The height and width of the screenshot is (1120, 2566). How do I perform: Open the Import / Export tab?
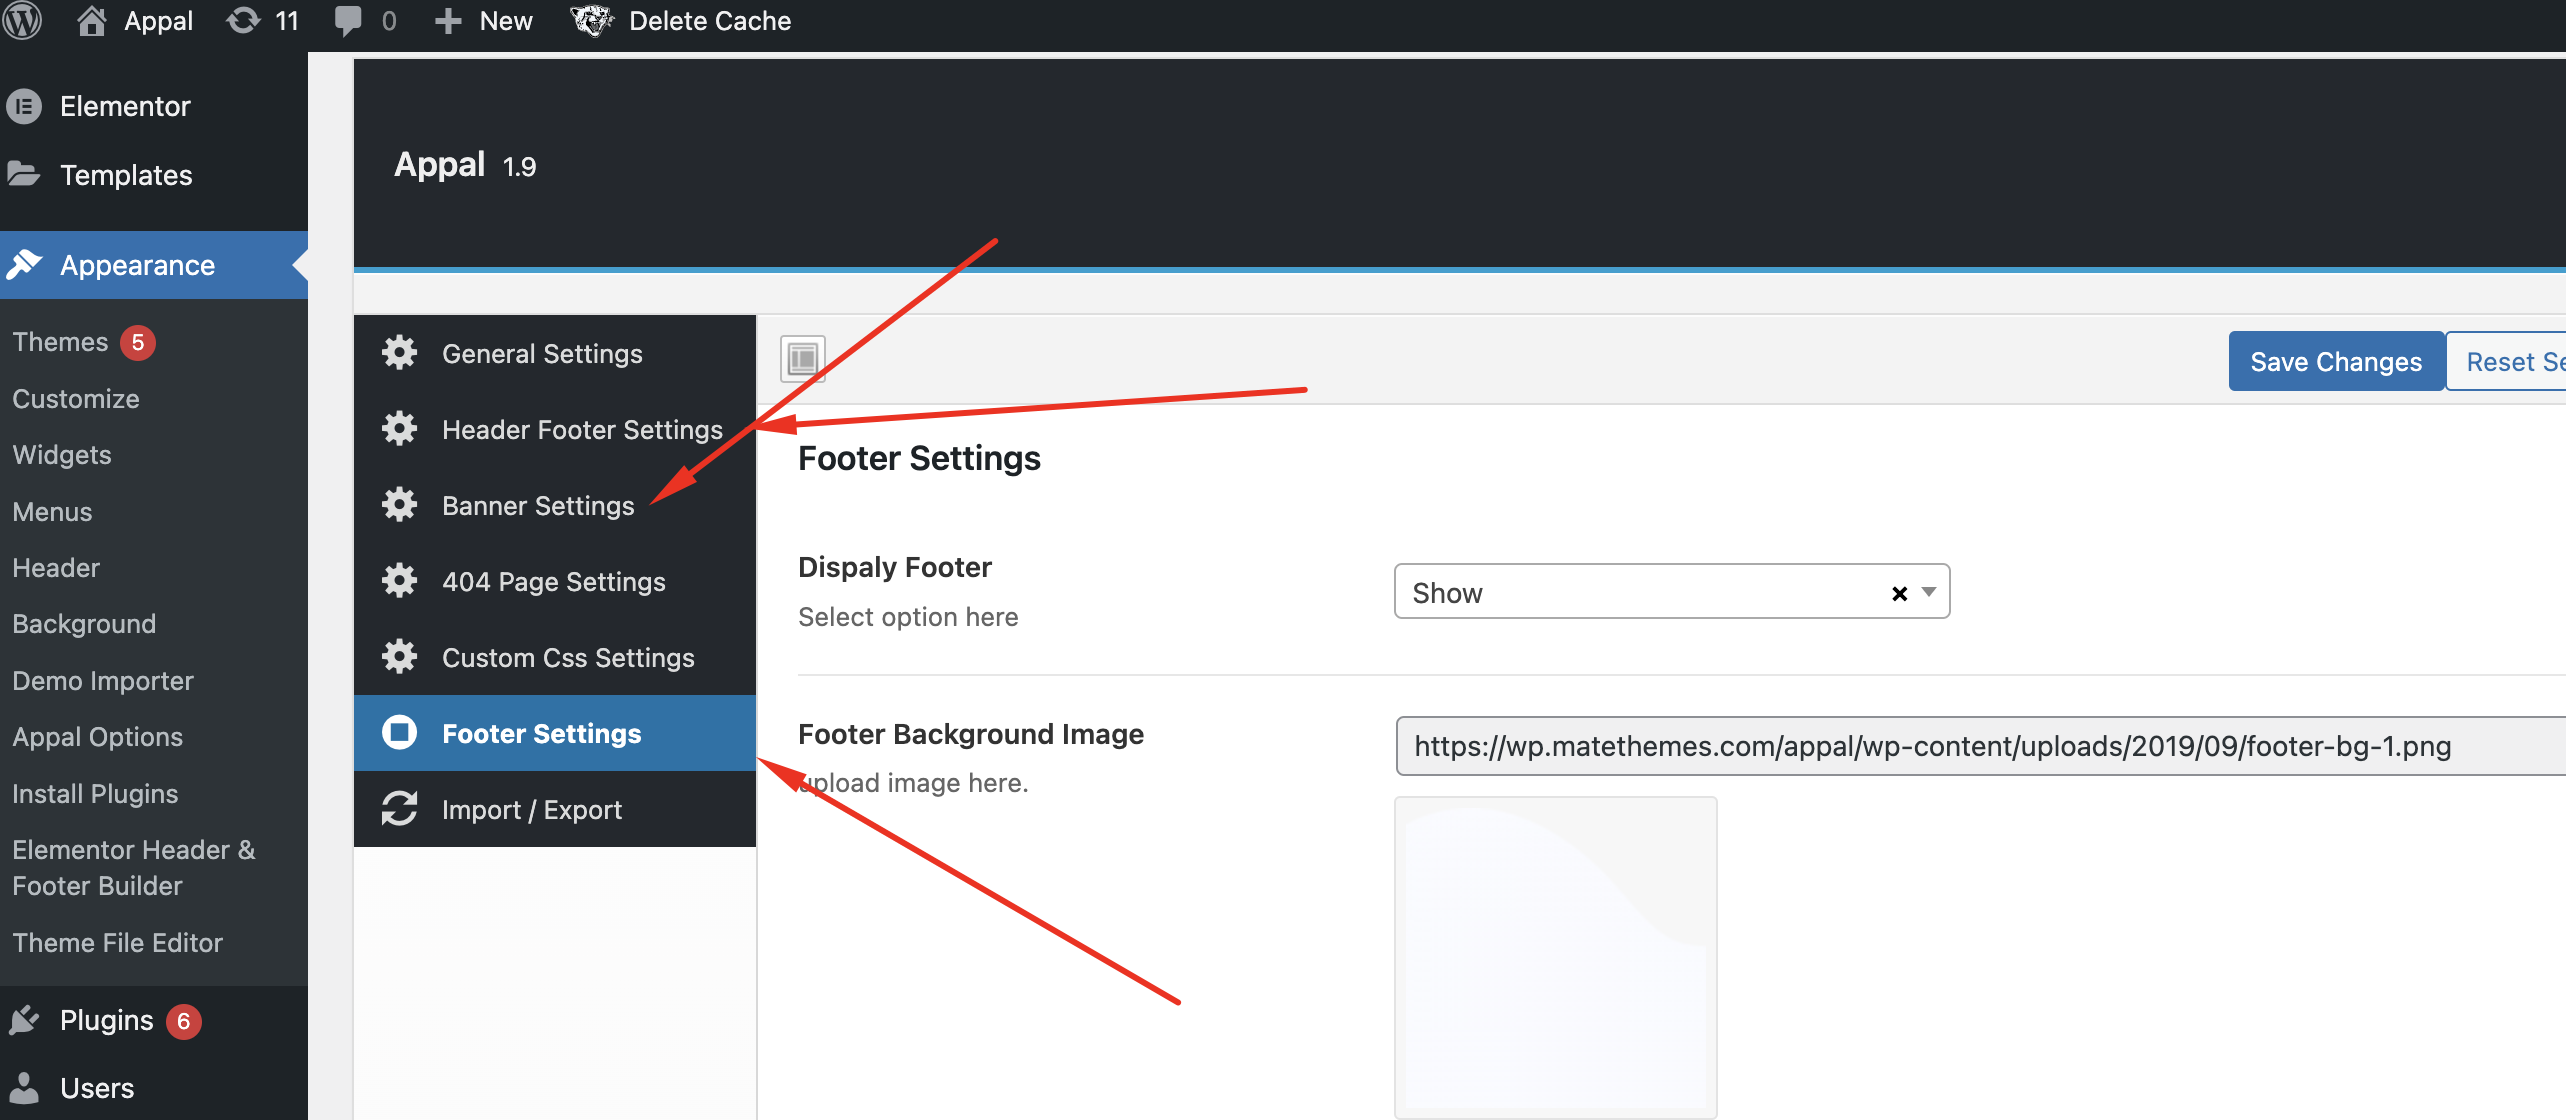click(x=555, y=809)
